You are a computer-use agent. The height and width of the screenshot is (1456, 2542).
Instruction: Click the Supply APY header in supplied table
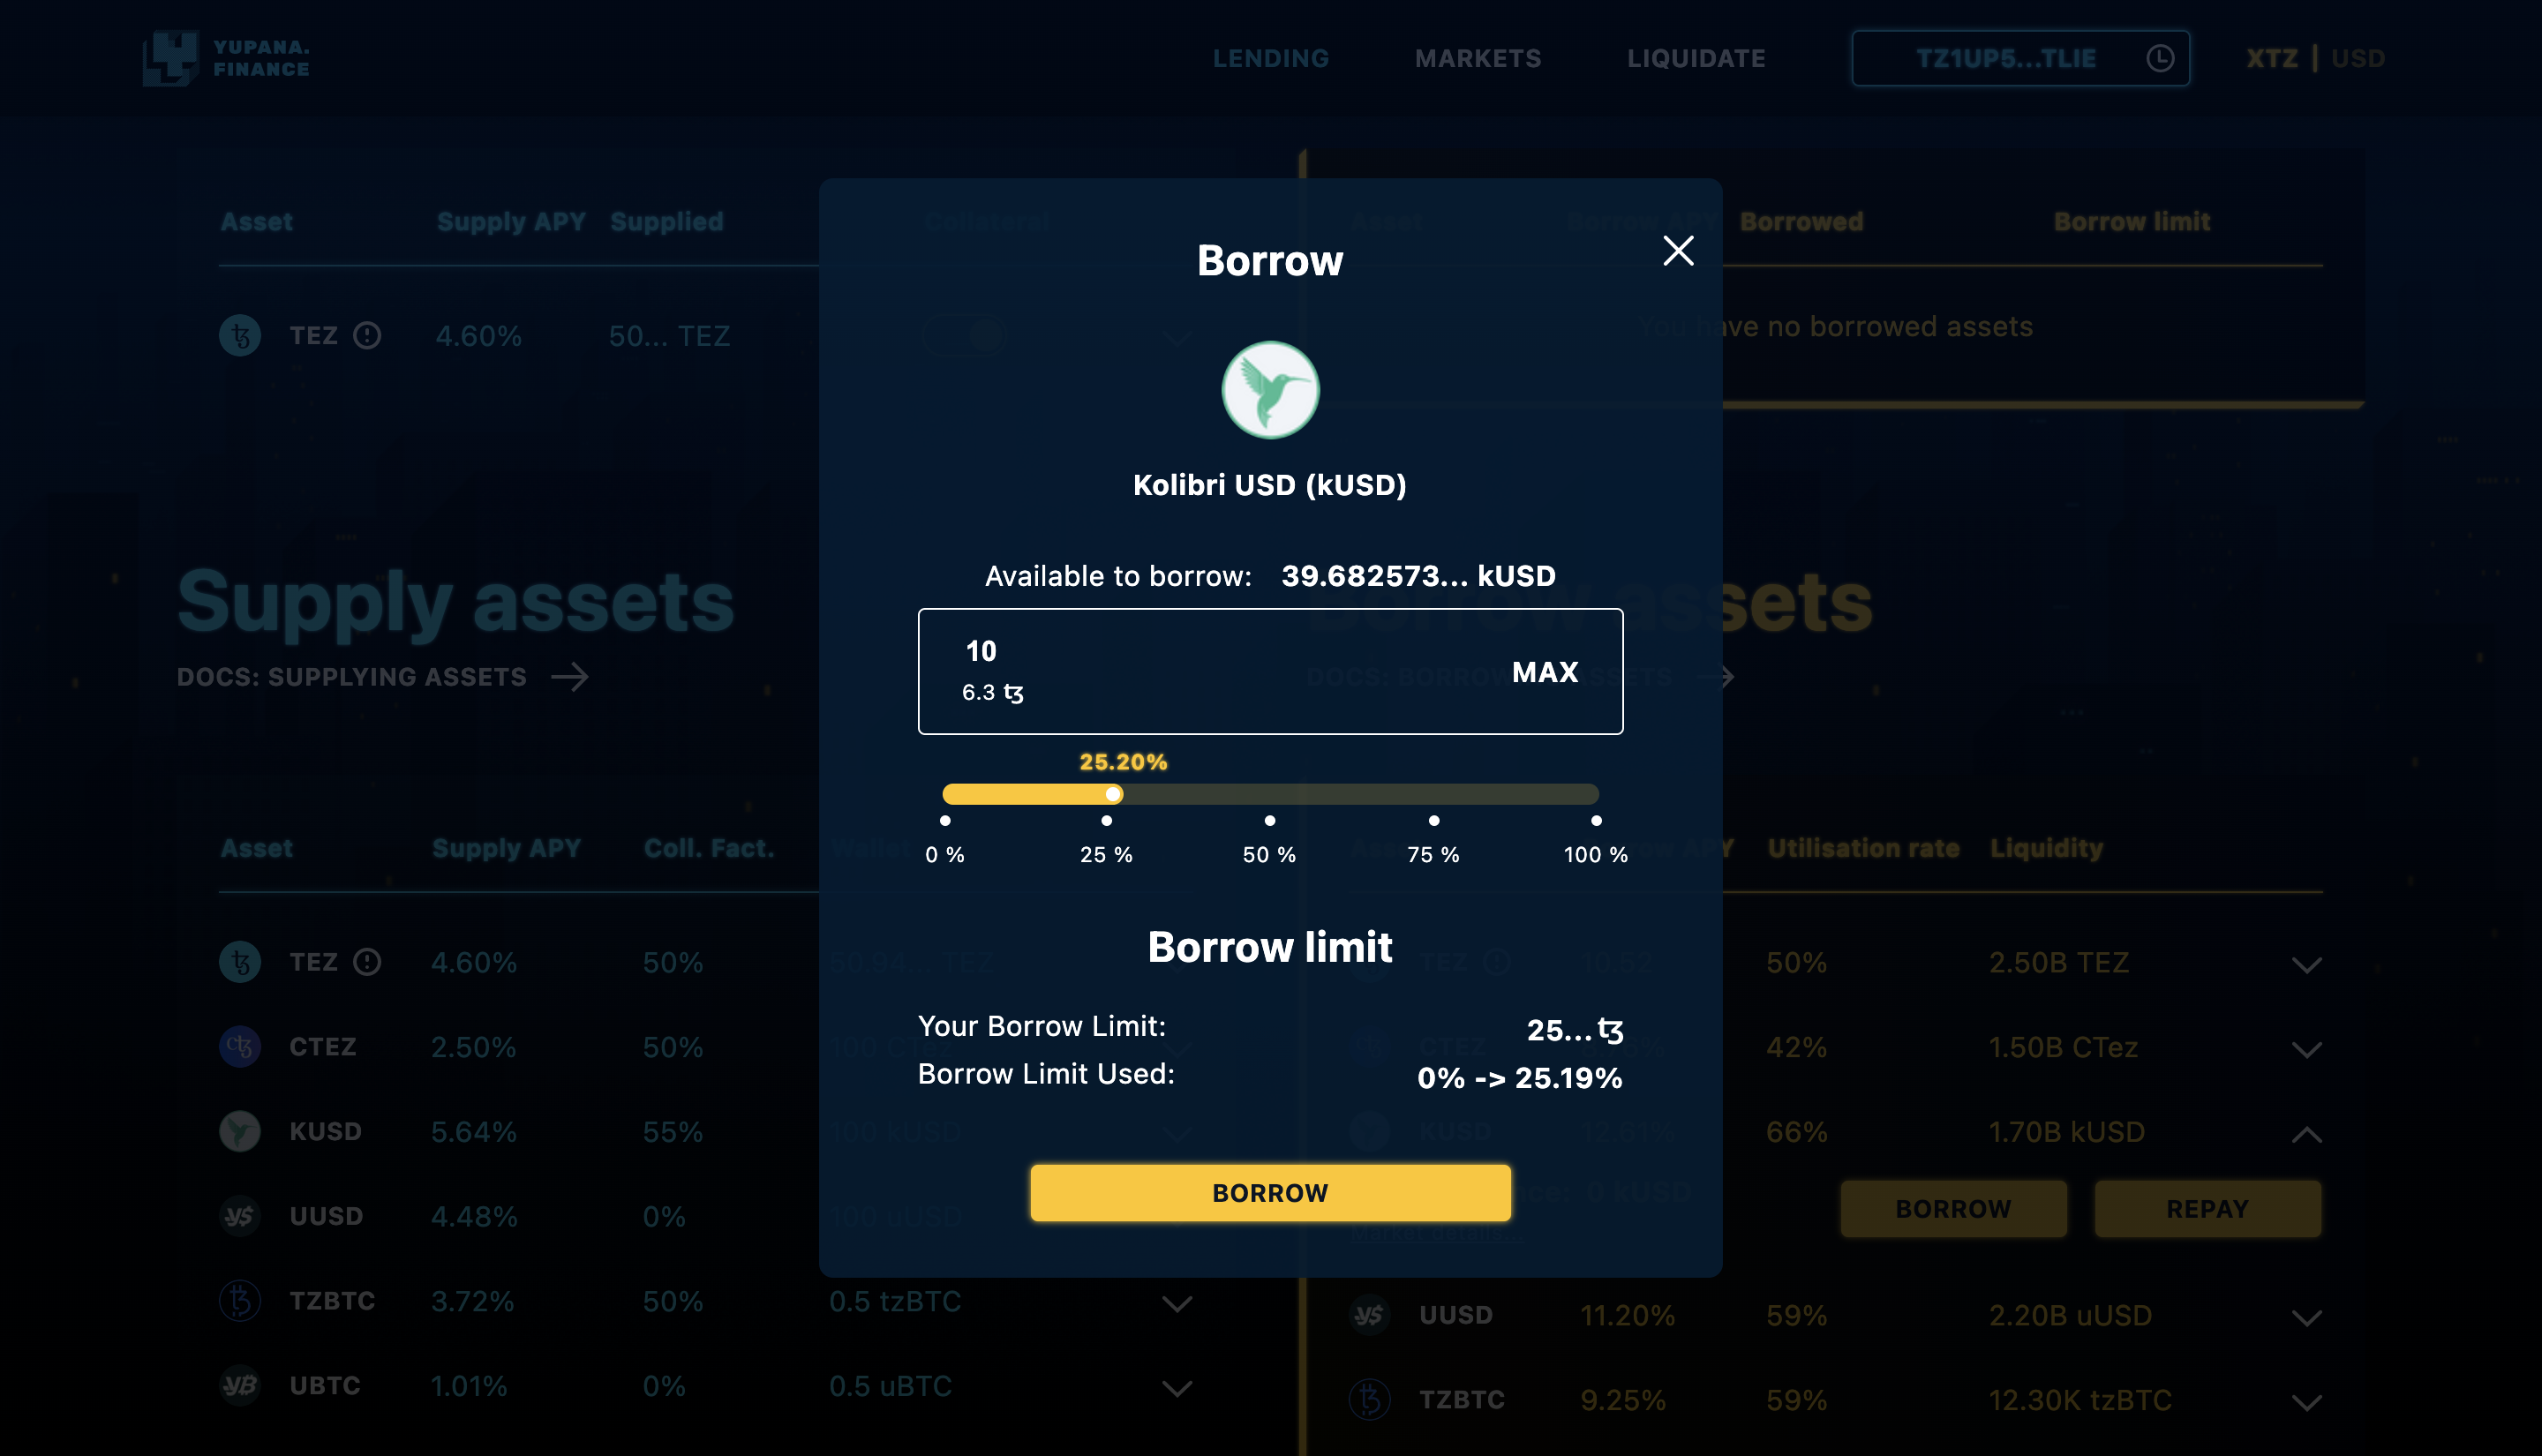[511, 222]
